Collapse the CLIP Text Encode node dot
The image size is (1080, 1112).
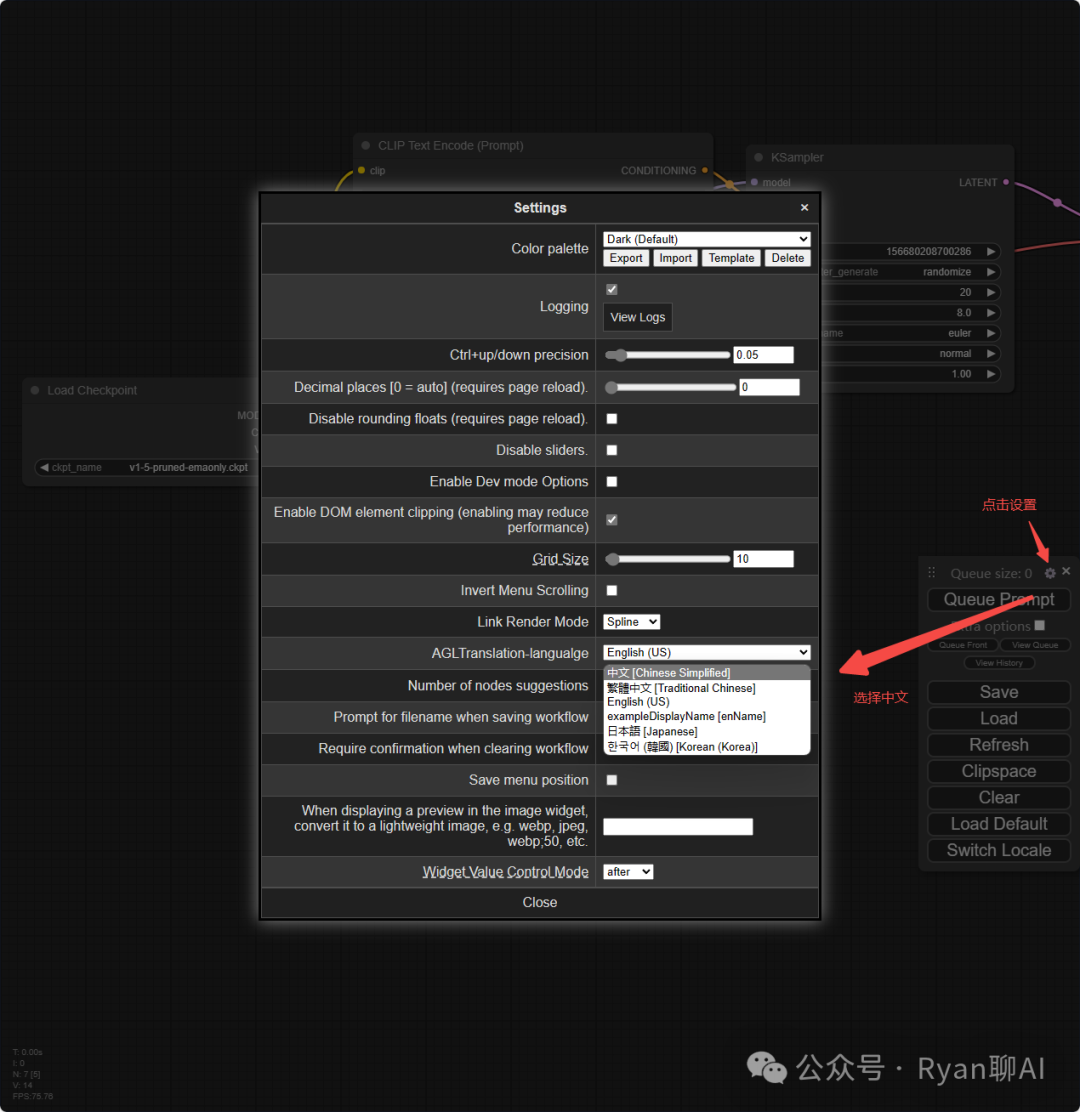(366, 145)
